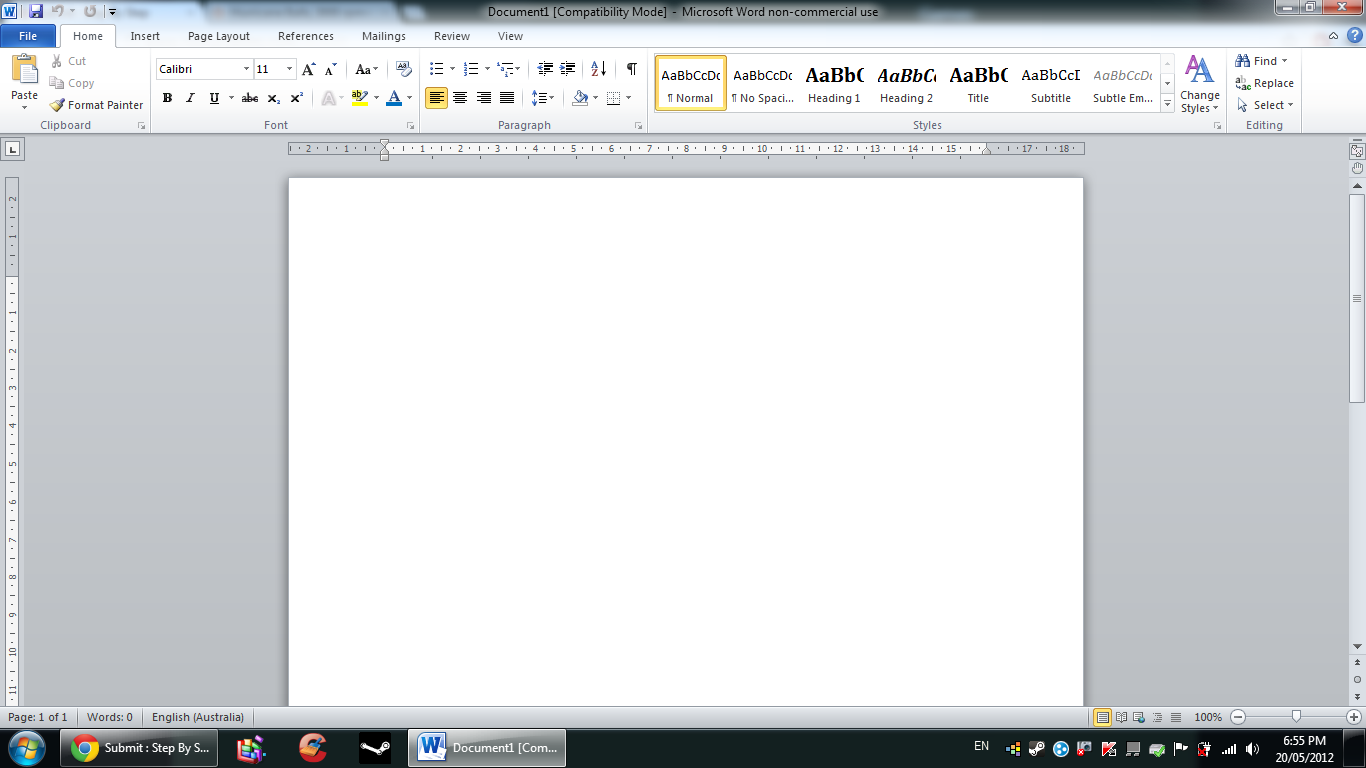The width and height of the screenshot is (1366, 768).
Task: Select the Heading 1 style
Action: [x=833, y=82]
